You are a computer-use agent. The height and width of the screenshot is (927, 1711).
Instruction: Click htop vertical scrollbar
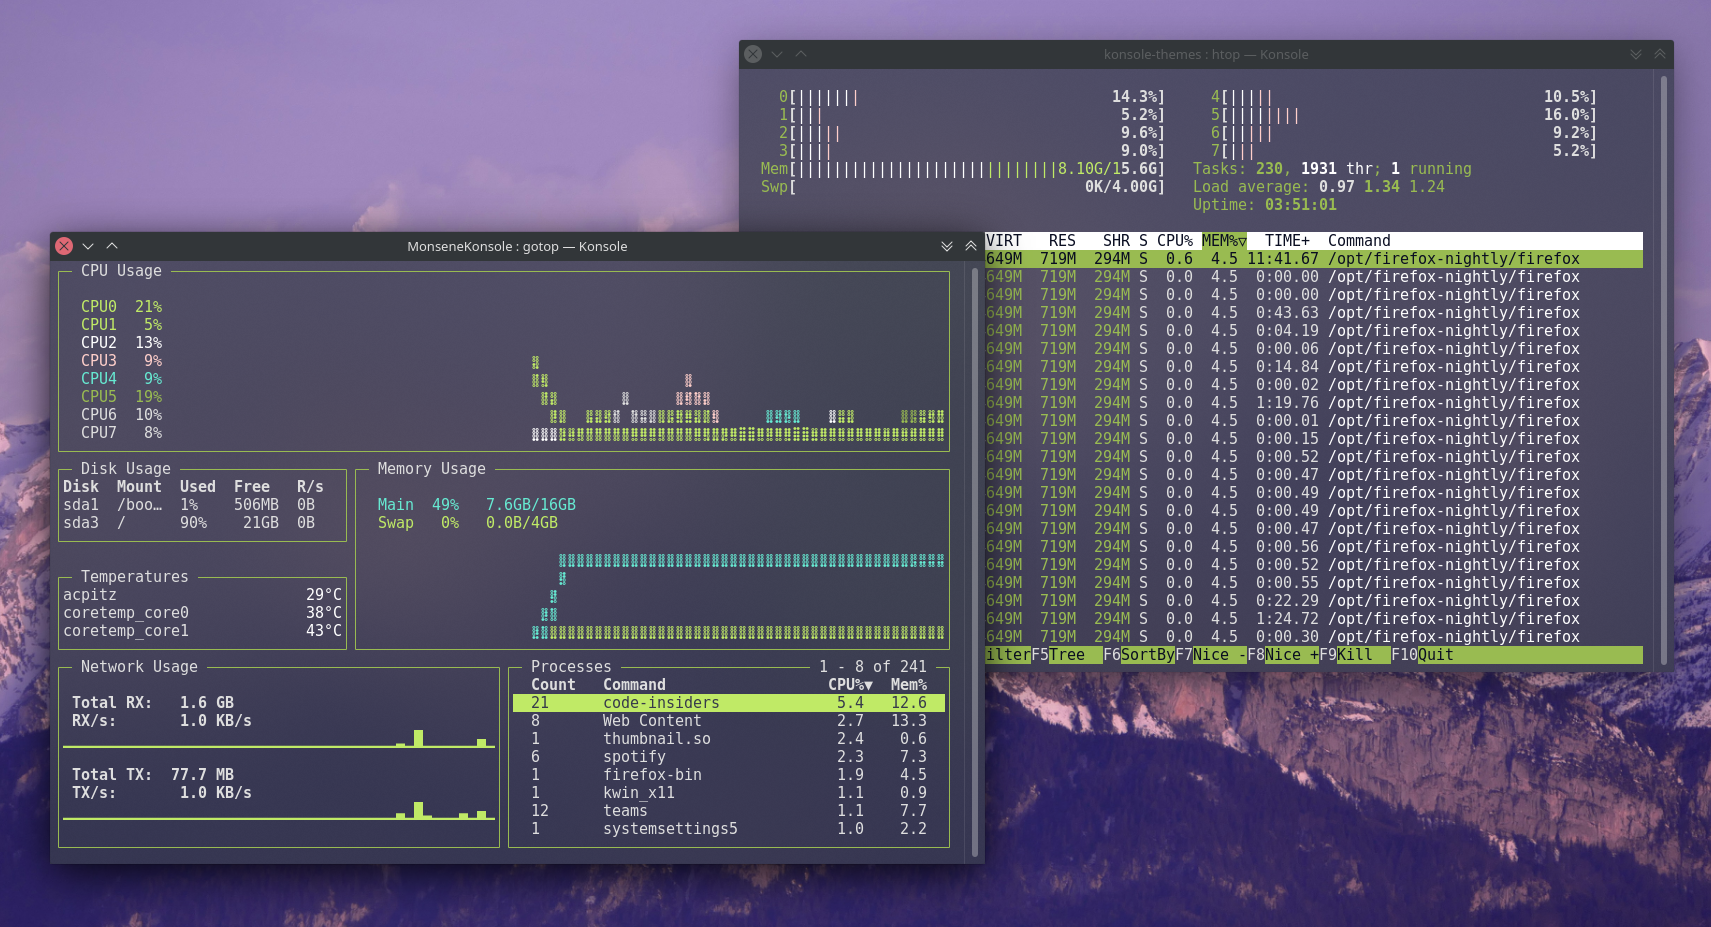(1664, 370)
